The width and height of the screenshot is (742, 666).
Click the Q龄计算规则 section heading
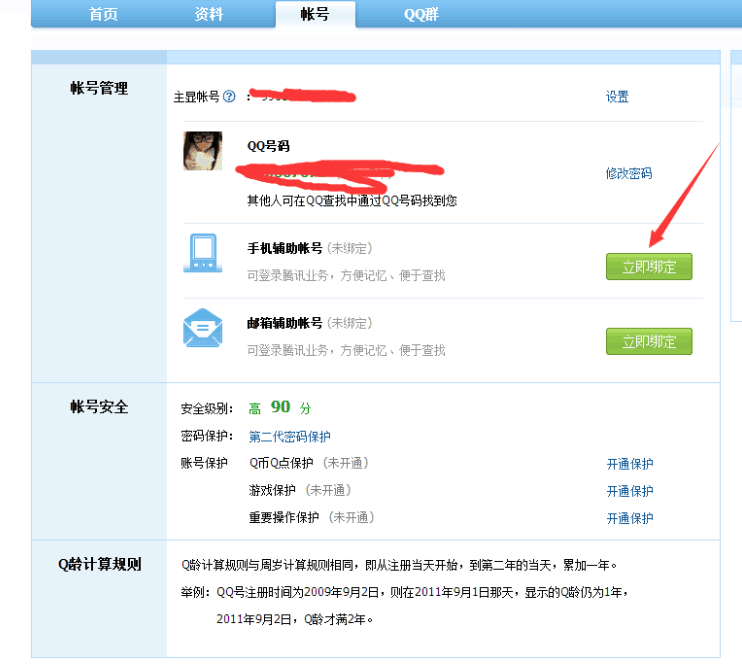tap(99, 564)
